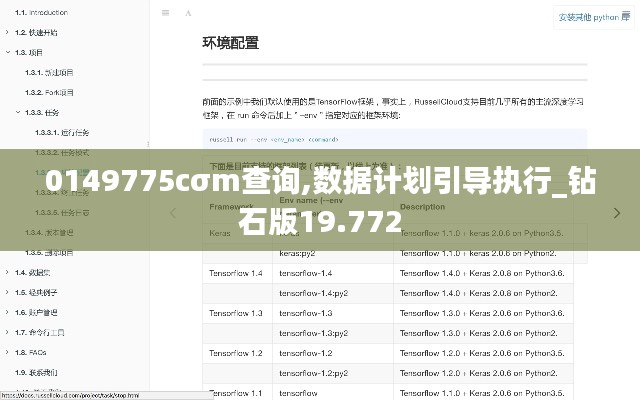Open the 1.2 sidebar entry
Image resolution: width=640 pixels, height=400 pixels.
36,33
